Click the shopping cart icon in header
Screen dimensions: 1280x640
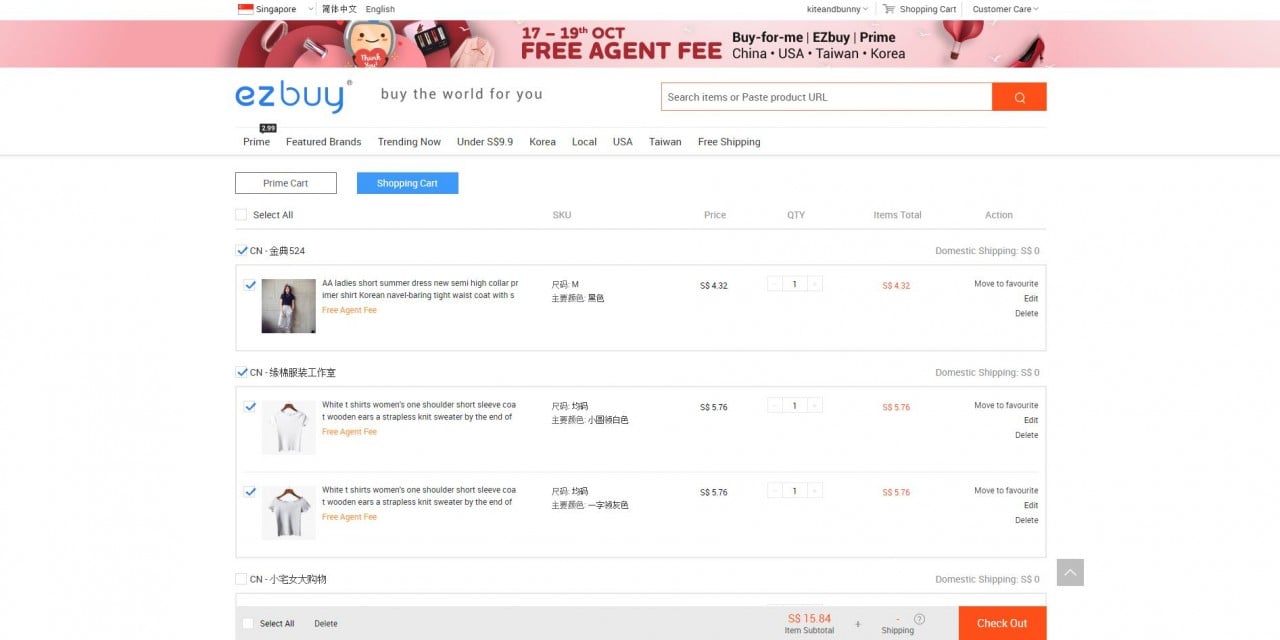(888, 9)
